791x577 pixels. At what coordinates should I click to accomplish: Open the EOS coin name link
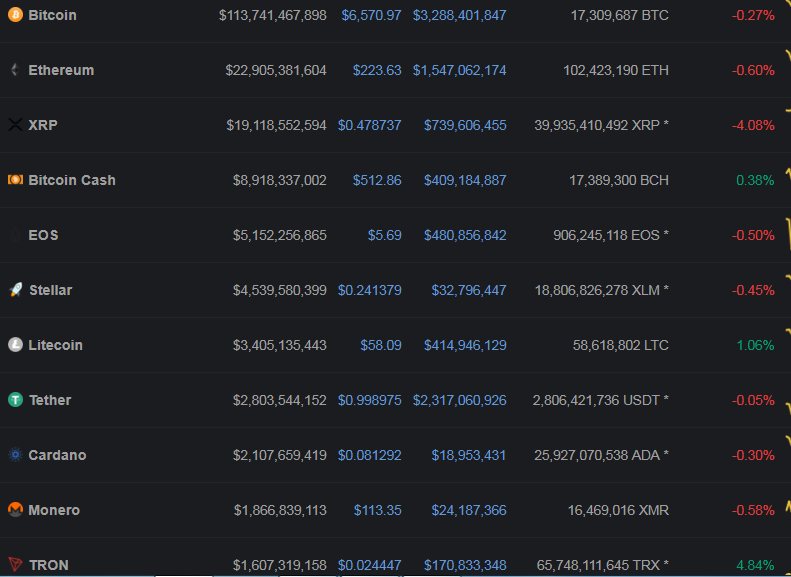point(43,235)
